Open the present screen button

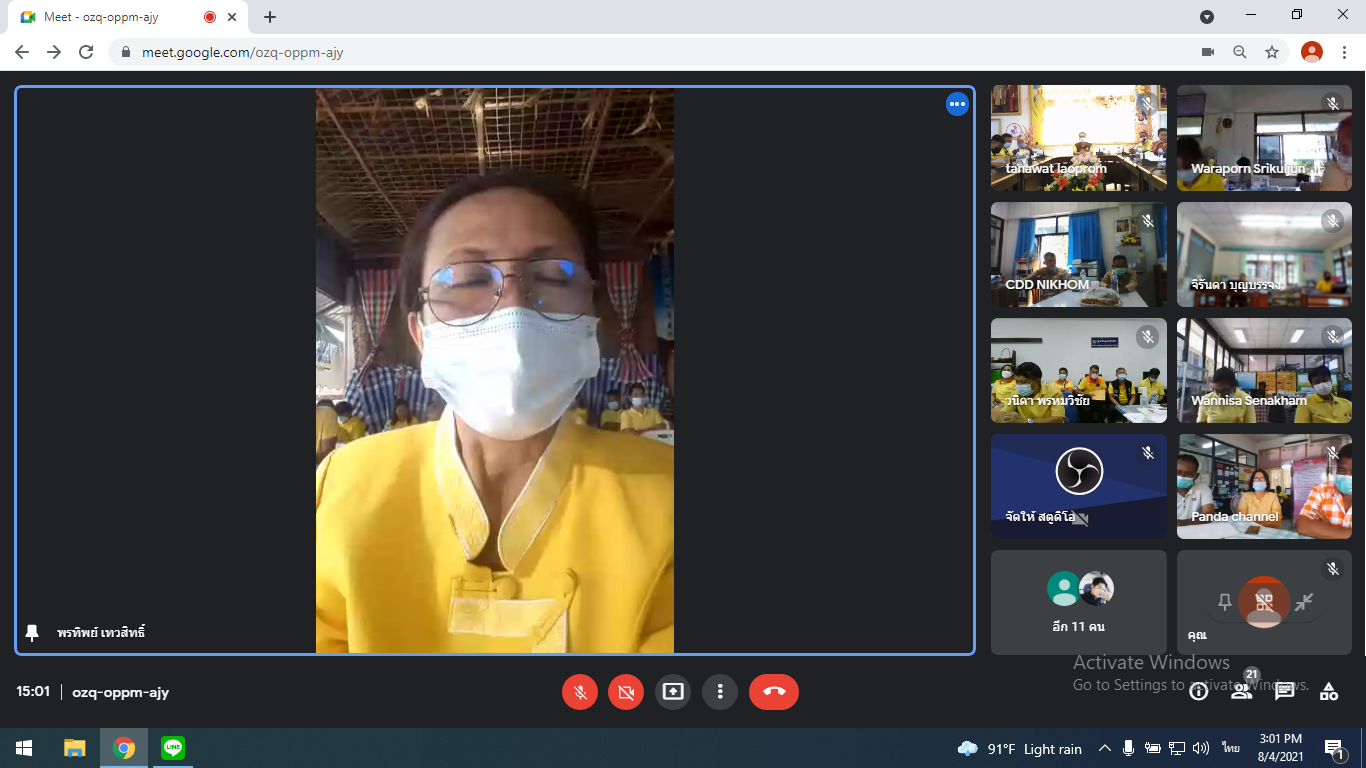[673, 691]
